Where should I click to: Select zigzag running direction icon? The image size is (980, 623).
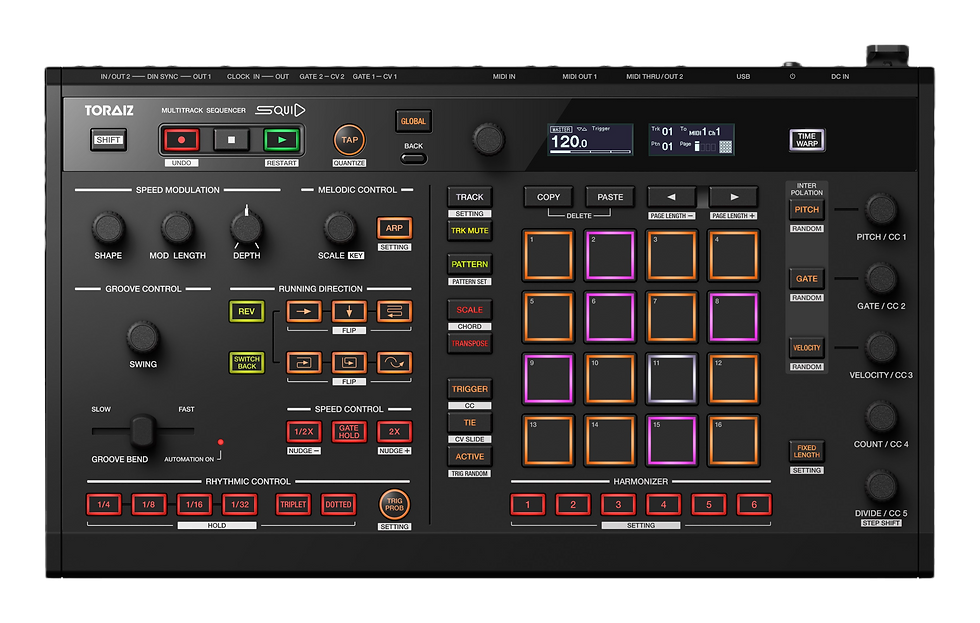394,311
